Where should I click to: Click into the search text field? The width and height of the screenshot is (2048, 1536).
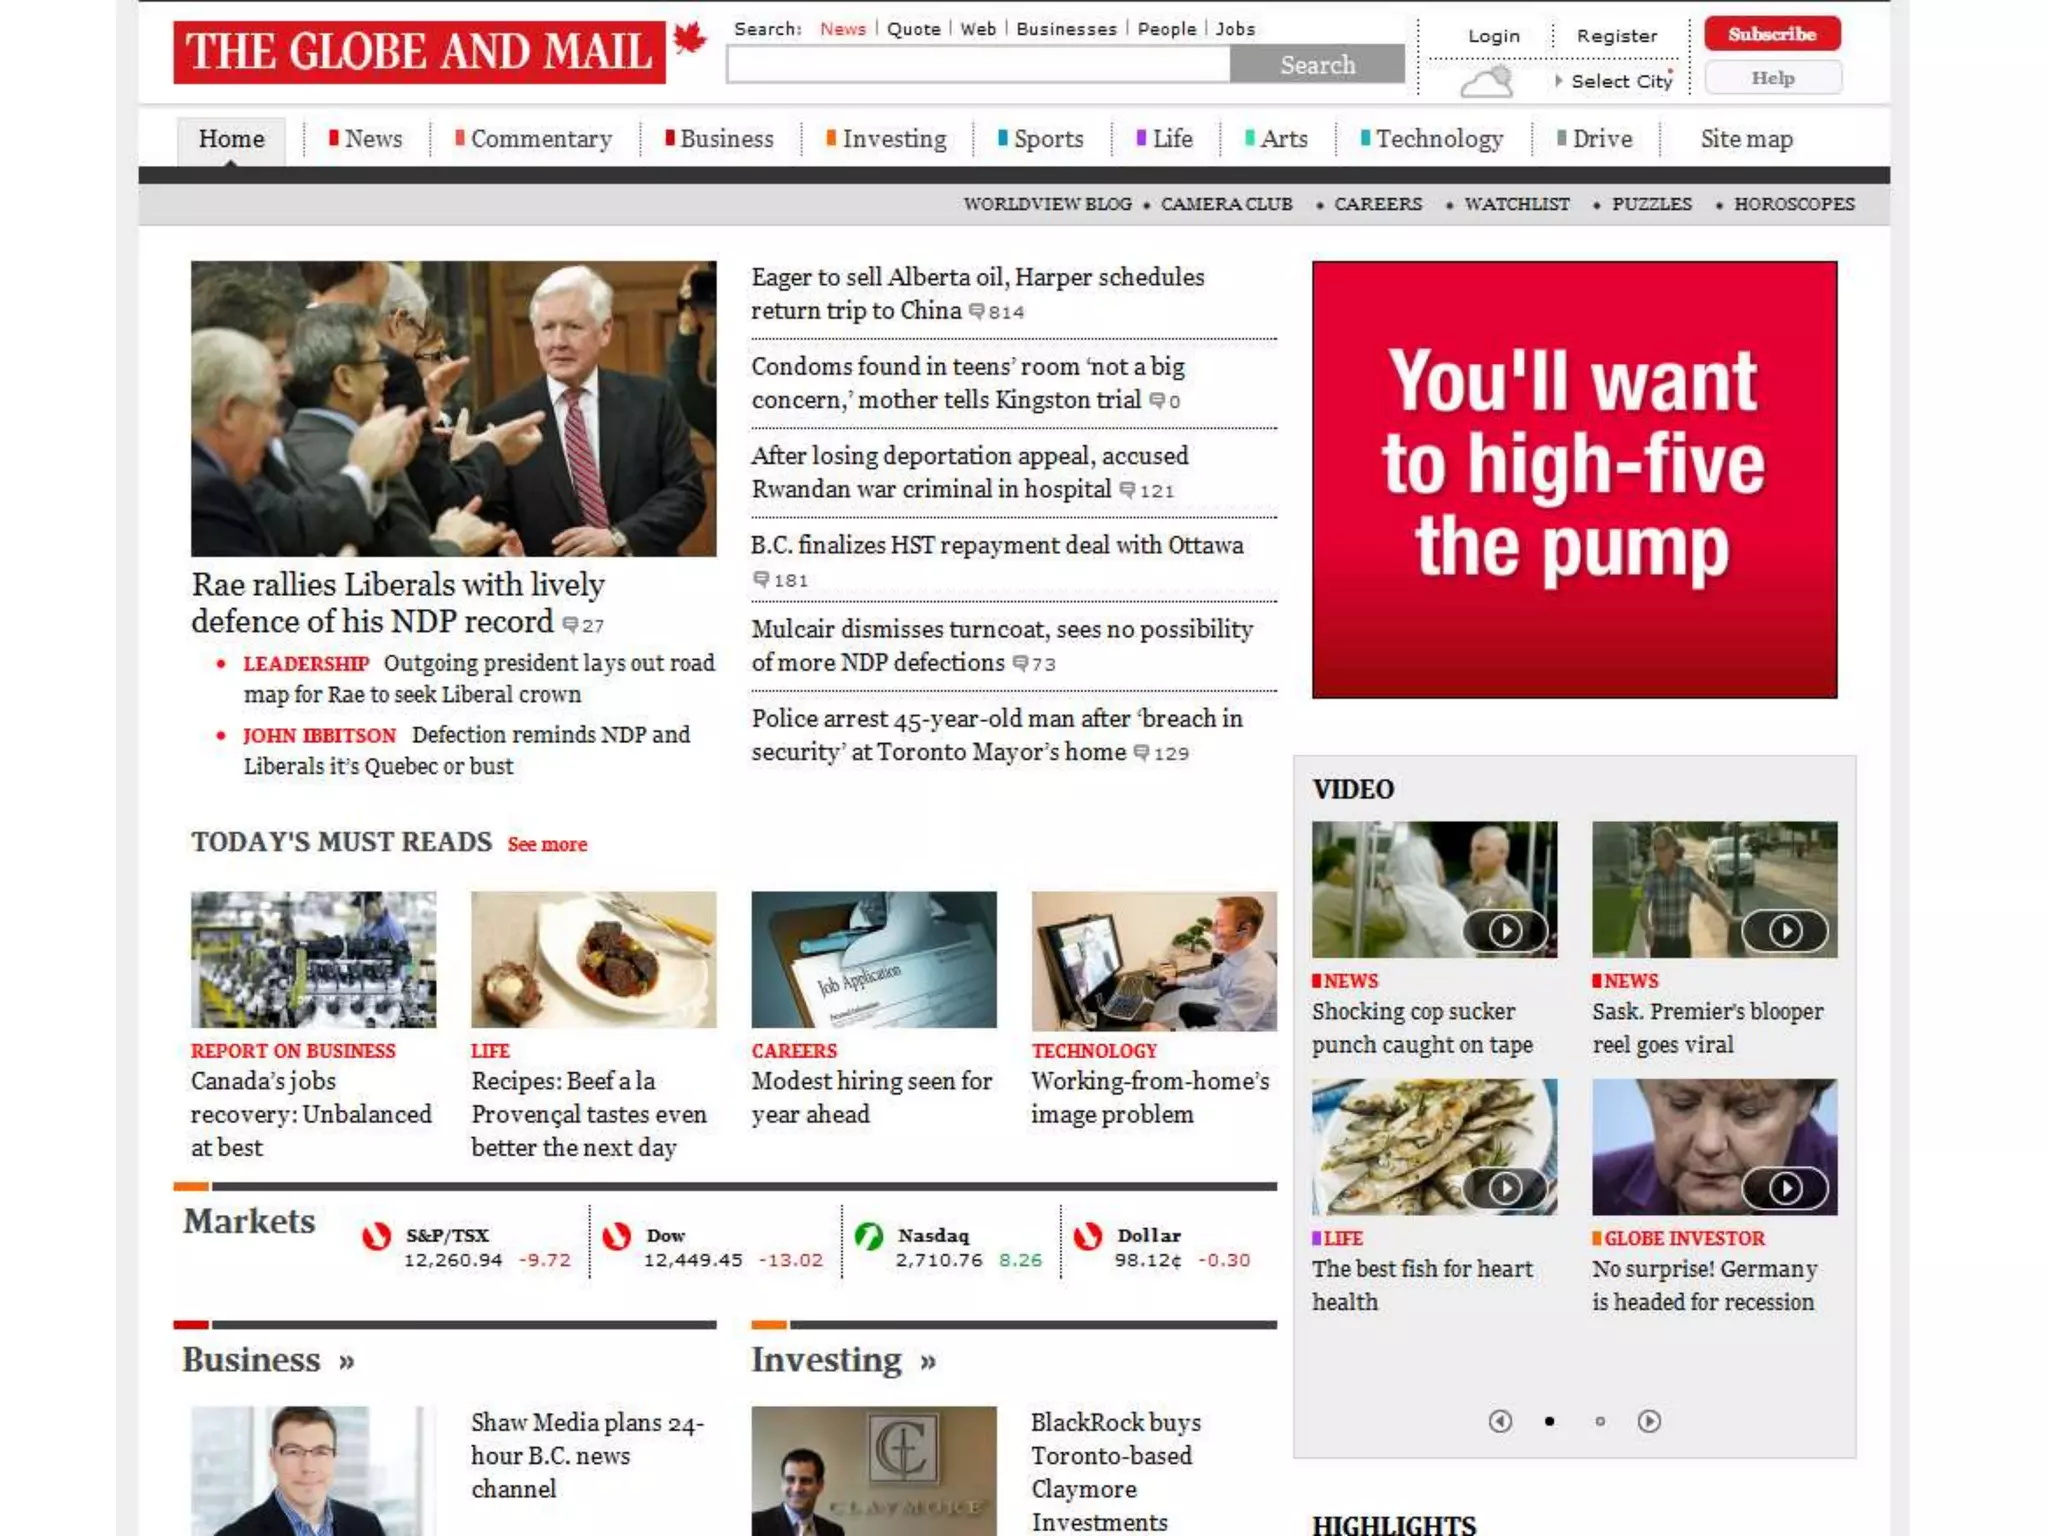pyautogui.click(x=977, y=65)
